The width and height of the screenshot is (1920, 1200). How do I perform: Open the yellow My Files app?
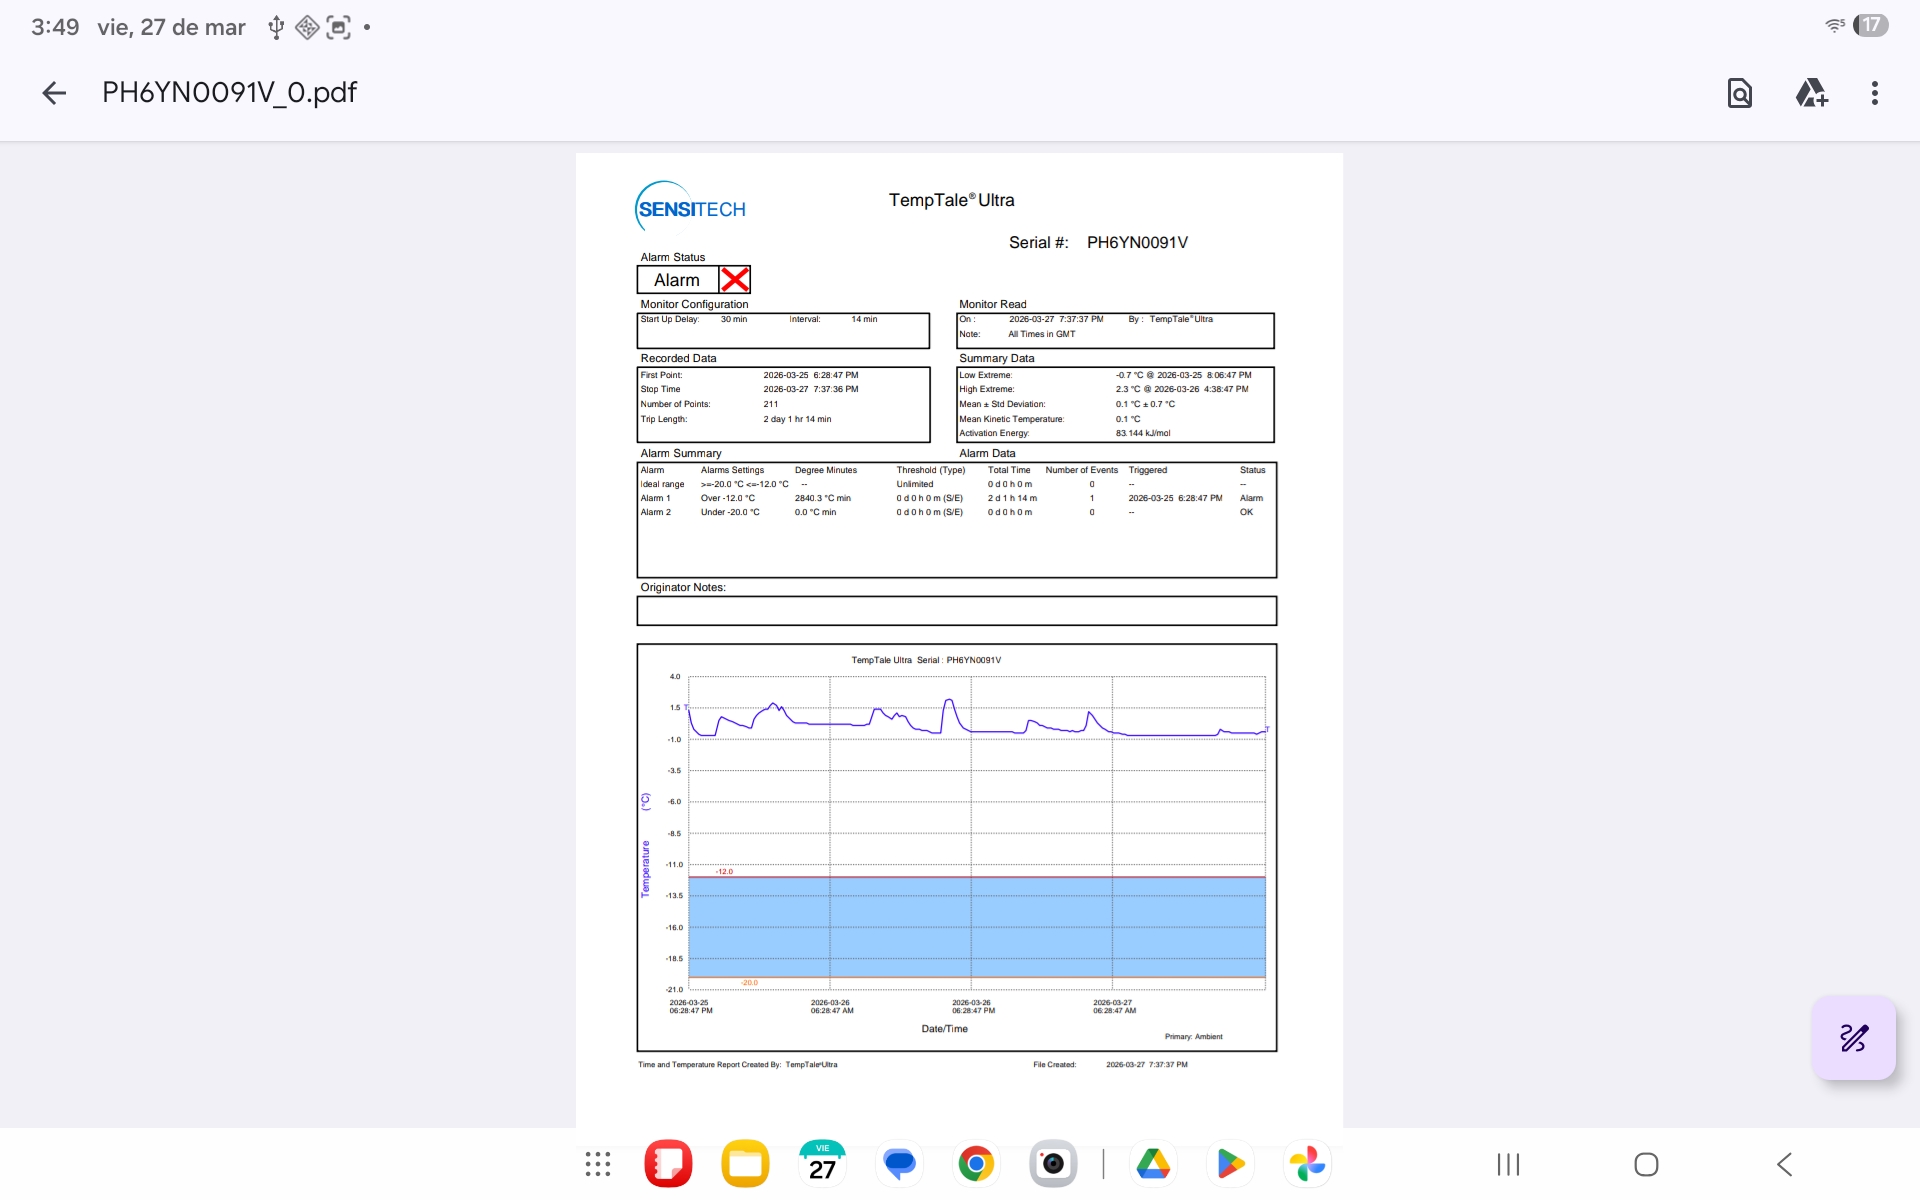745,1164
